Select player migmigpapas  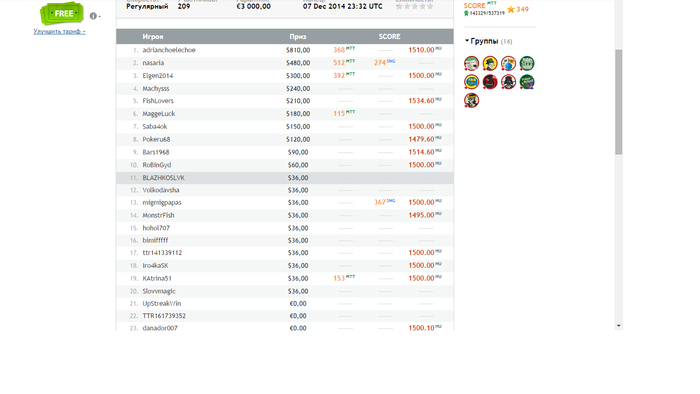point(162,203)
